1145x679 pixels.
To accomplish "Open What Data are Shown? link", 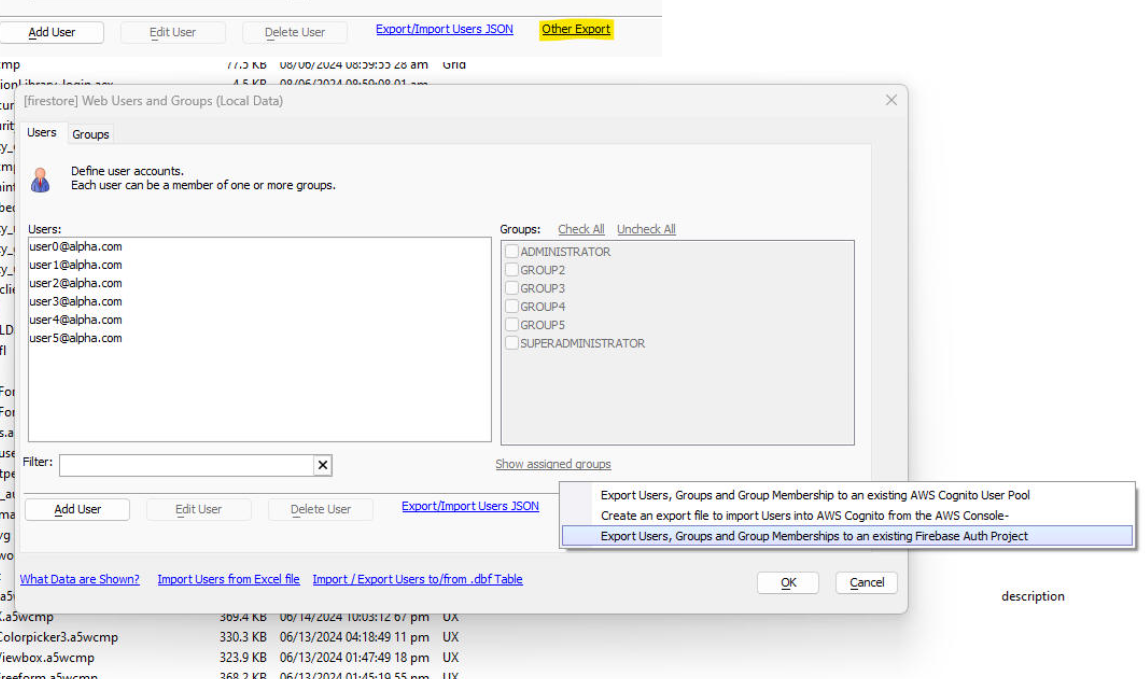I will [80, 579].
